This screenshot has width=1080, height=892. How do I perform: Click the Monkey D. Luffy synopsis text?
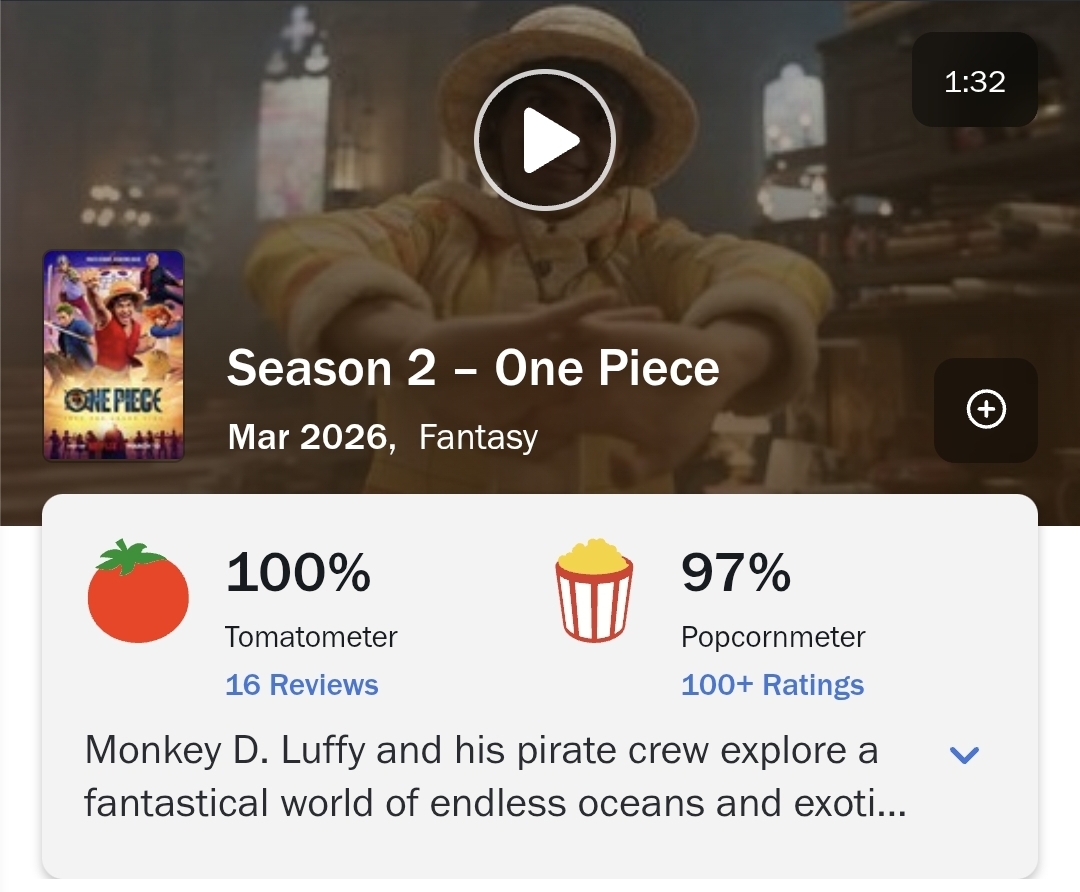point(482,777)
